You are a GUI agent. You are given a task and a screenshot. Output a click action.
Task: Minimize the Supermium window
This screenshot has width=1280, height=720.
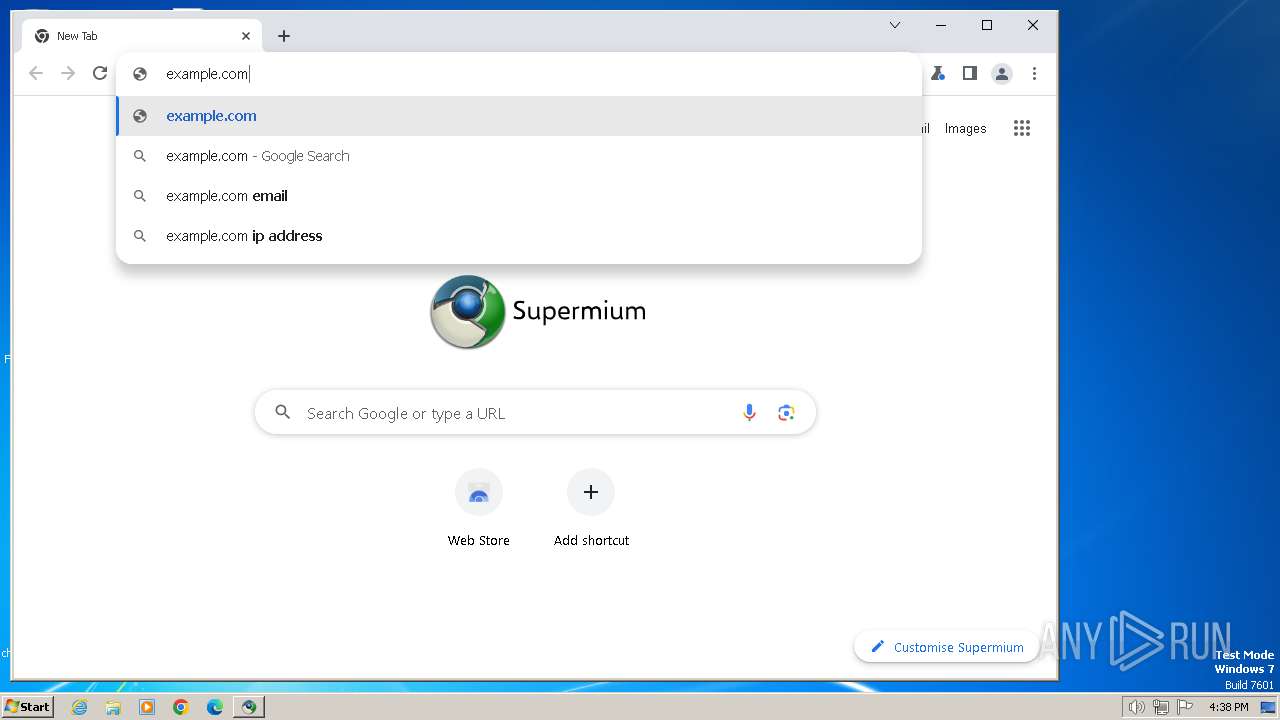941,25
